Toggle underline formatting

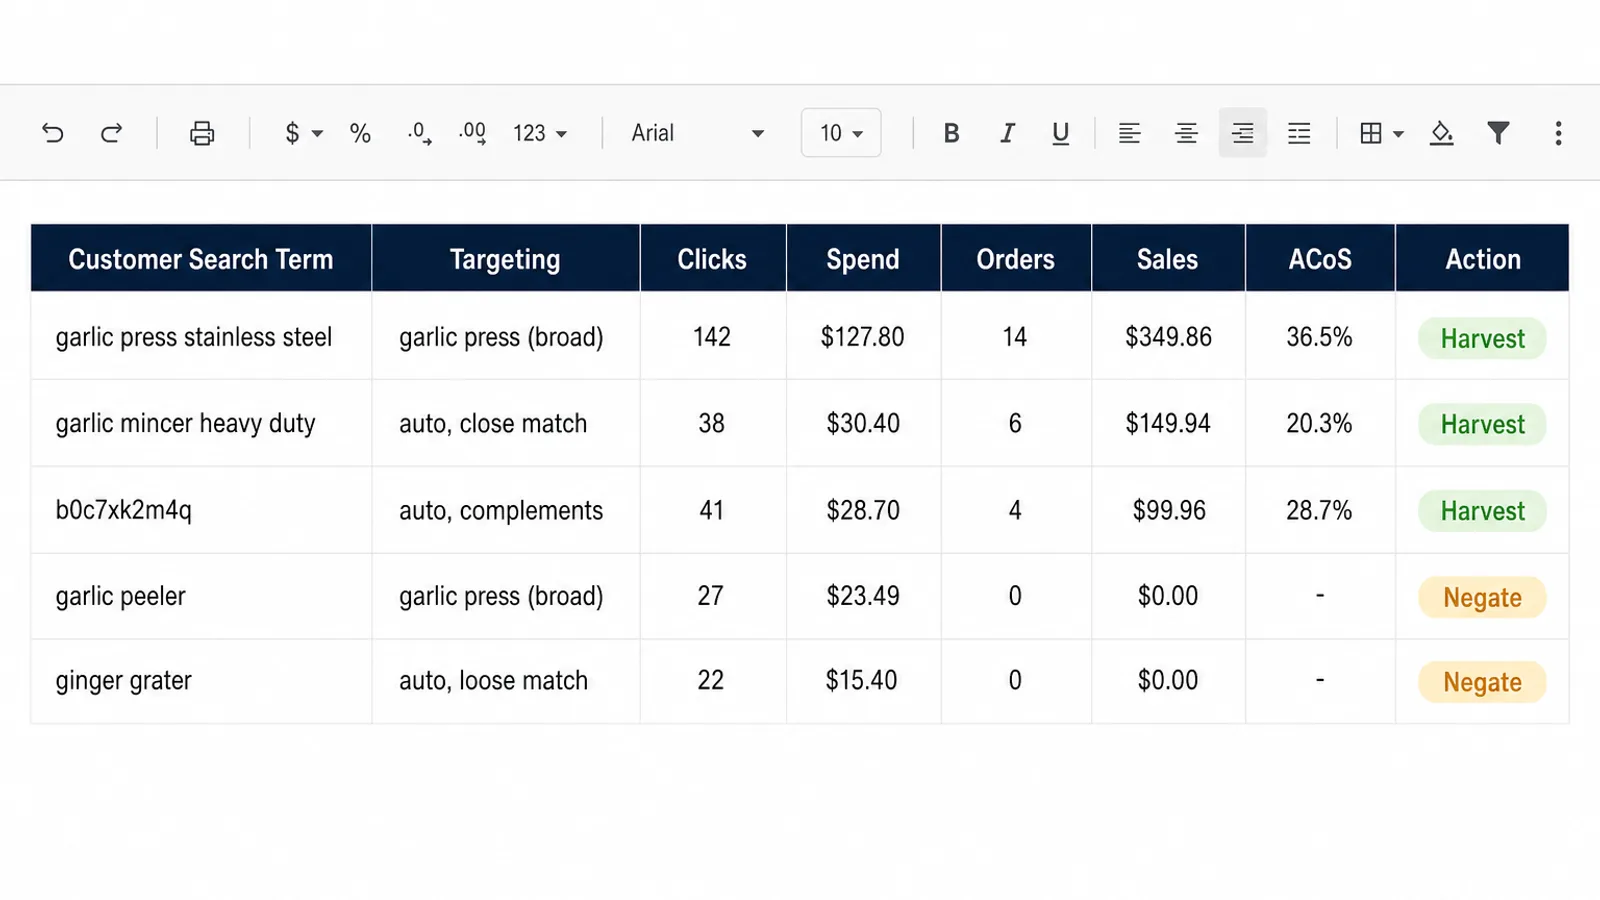pyautogui.click(x=1060, y=133)
